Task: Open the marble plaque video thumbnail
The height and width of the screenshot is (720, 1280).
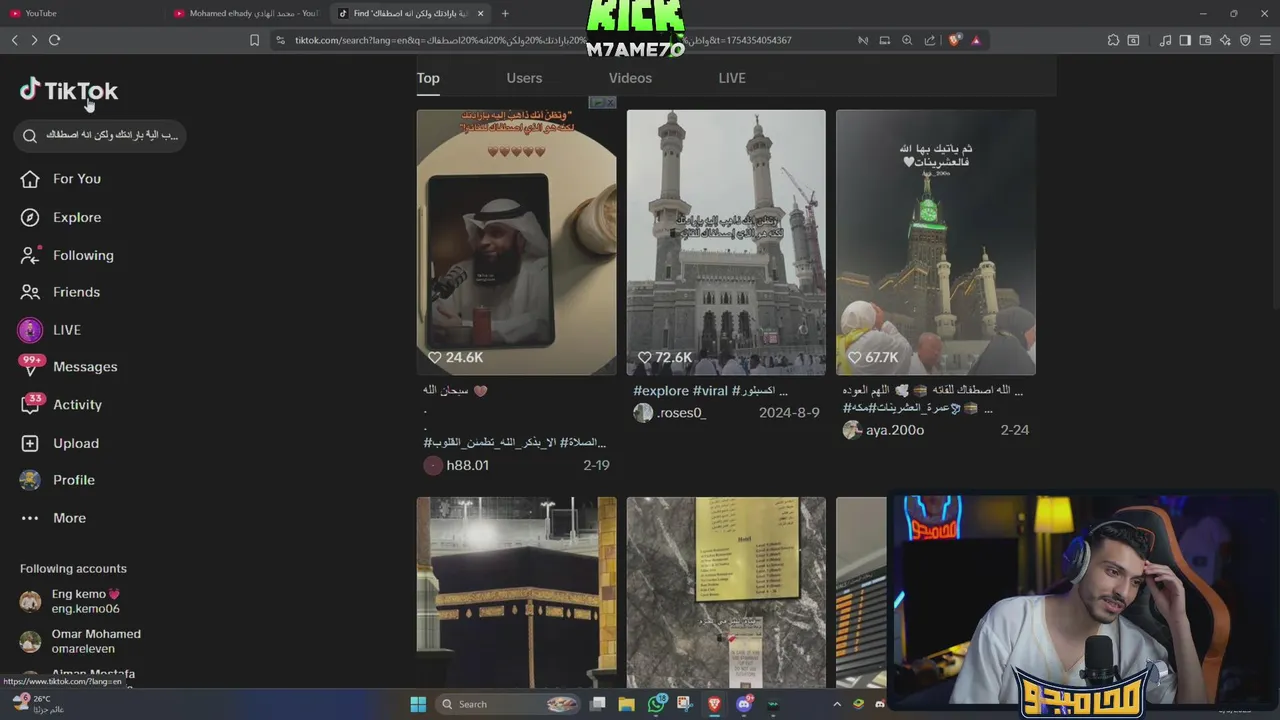Action: pyautogui.click(x=726, y=592)
